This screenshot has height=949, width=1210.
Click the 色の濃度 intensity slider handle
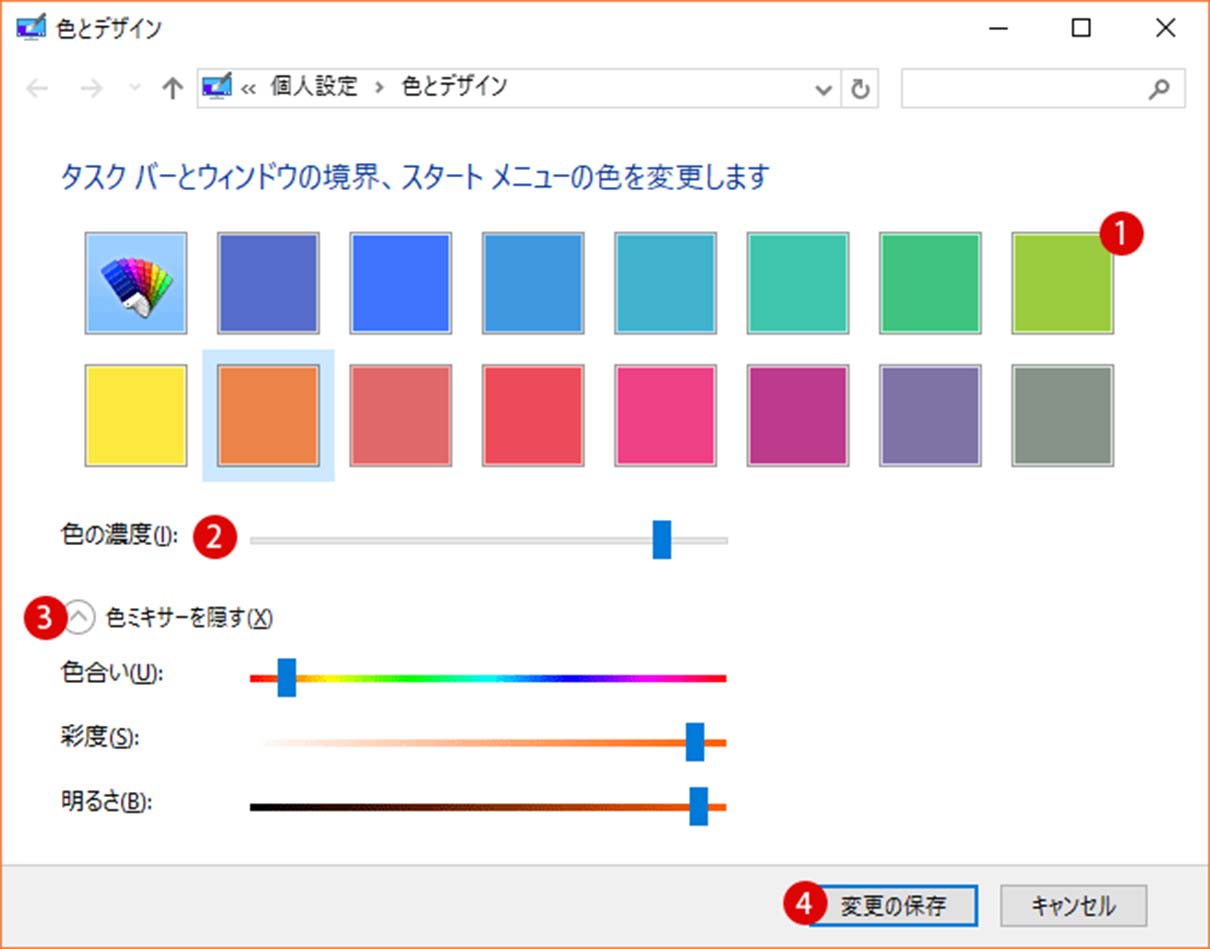(661, 540)
